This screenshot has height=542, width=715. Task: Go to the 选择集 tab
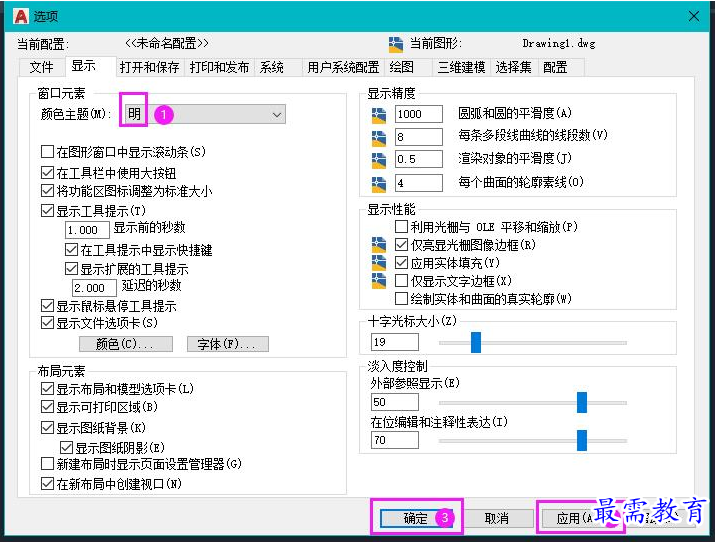point(514,67)
